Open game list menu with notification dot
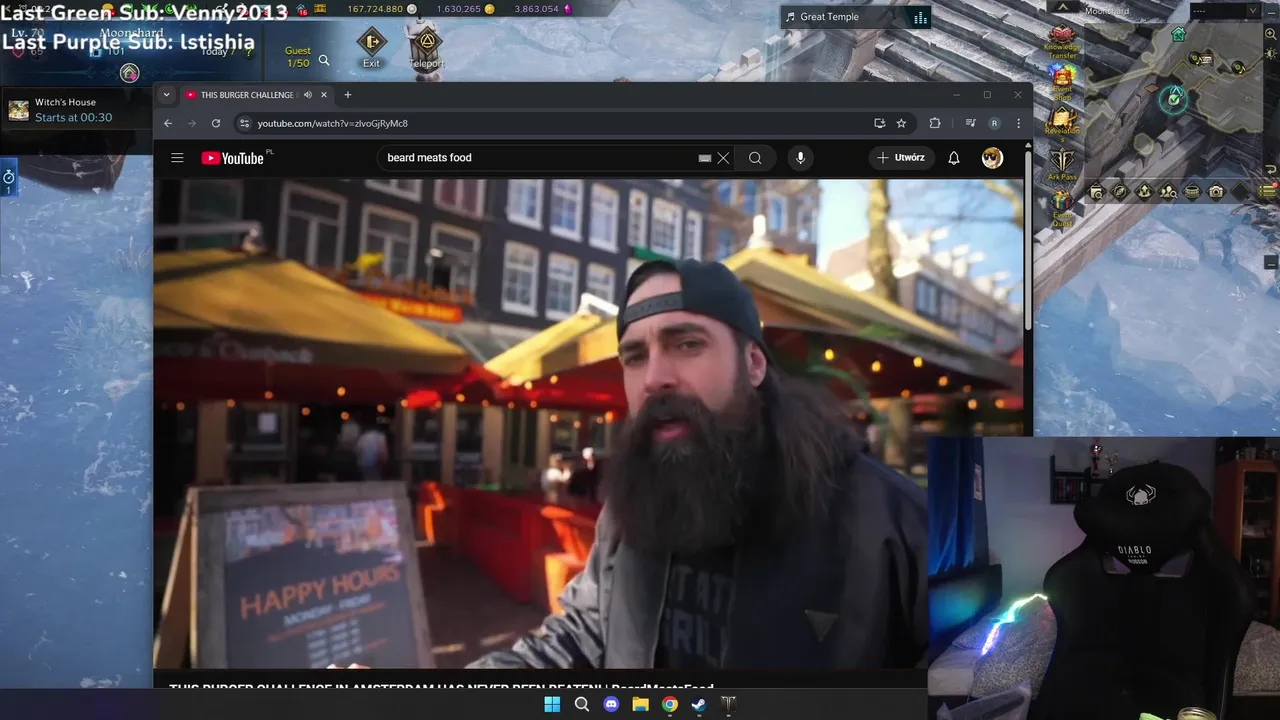1280x720 pixels. (x=1268, y=191)
